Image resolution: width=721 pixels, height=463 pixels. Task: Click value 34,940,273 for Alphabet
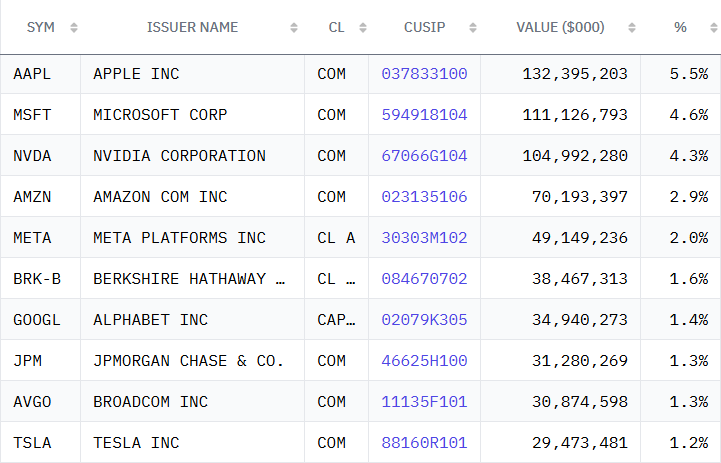(580, 320)
